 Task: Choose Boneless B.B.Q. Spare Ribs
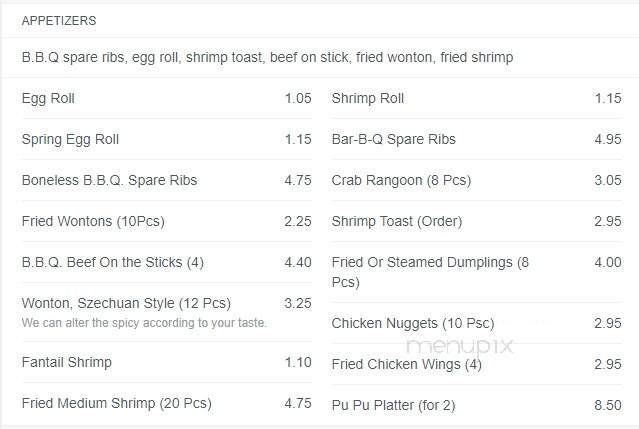click(x=109, y=180)
